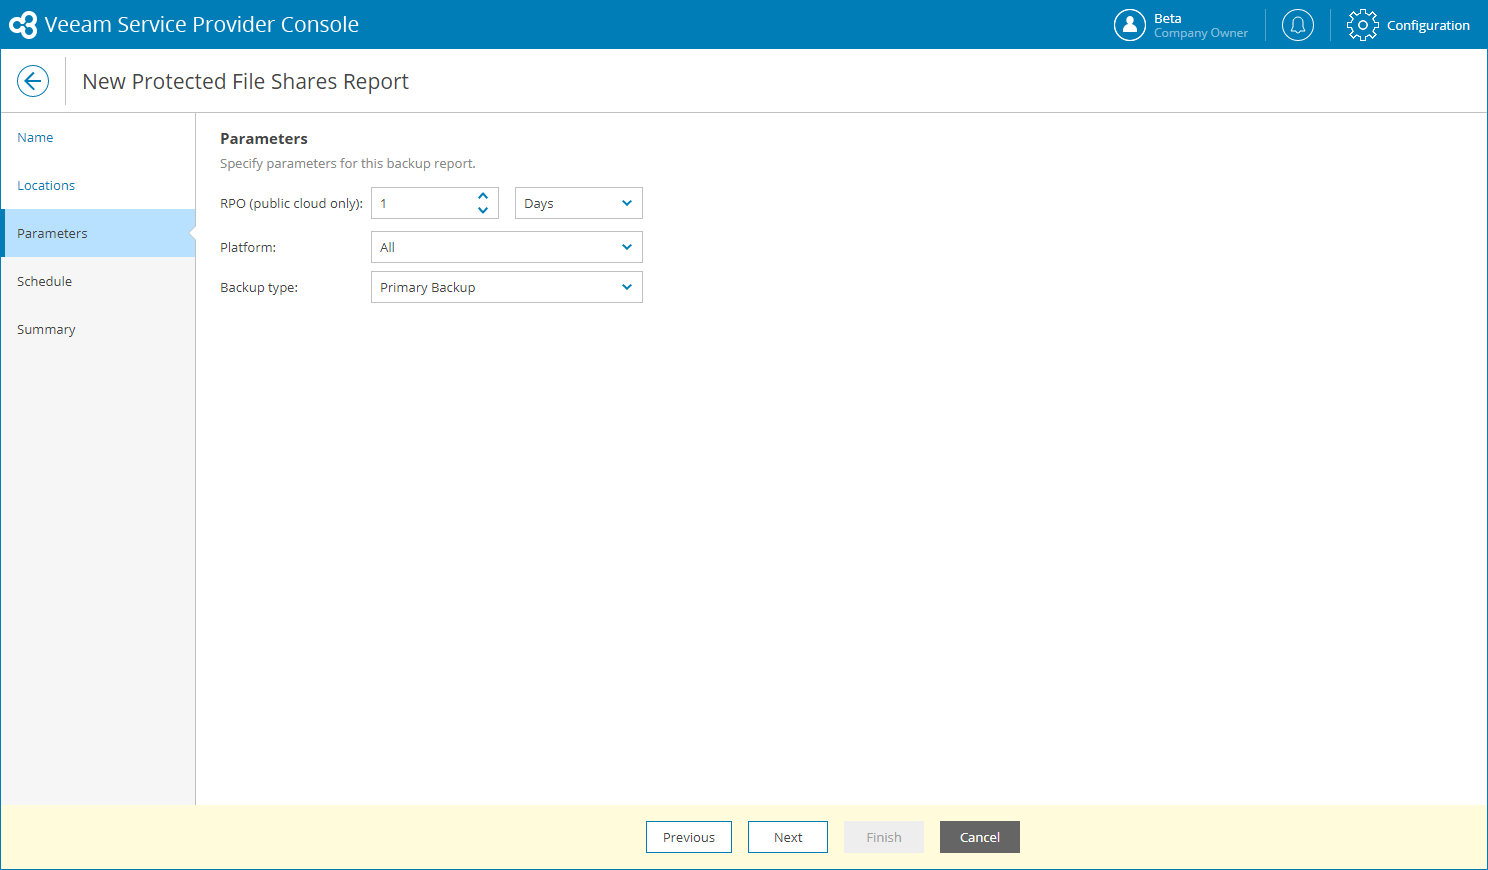Click the Veeam logo icon
Screen dimensions: 1488x870
tap(23, 25)
